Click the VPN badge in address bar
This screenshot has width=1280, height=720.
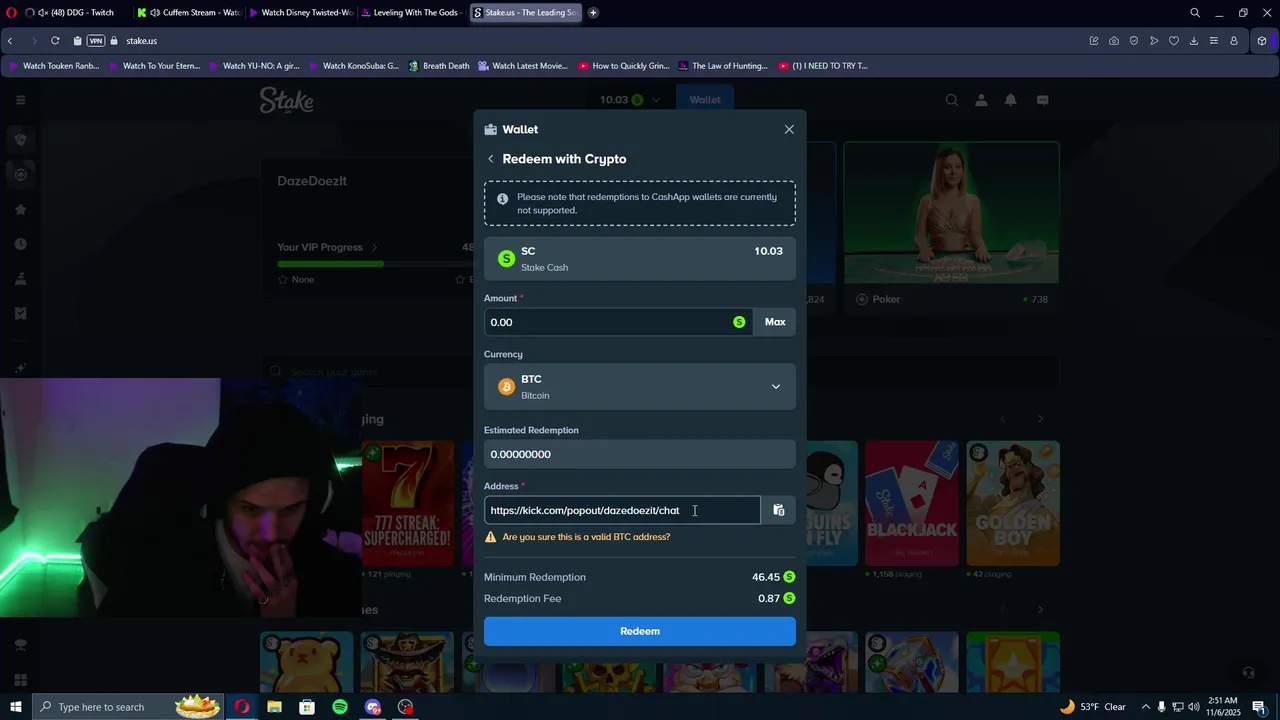pyautogui.click(x=96, y=41)
